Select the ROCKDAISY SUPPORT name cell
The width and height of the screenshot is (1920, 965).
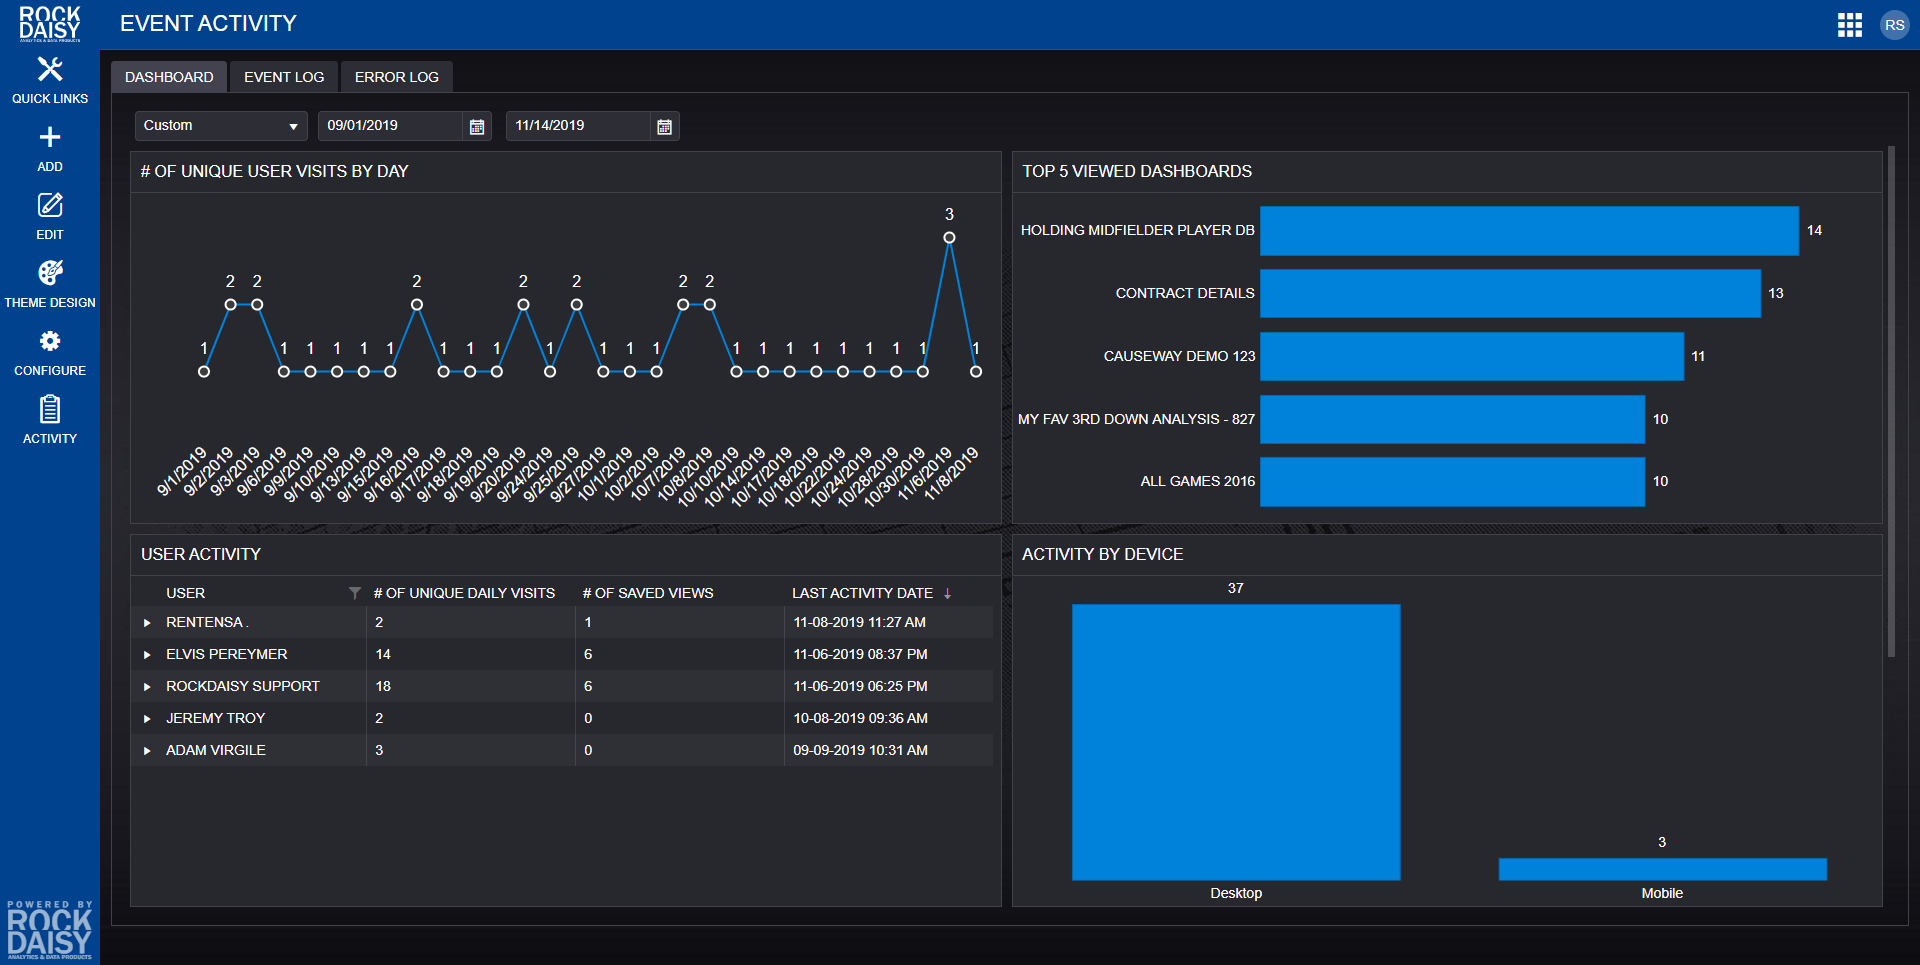tap(243, 687)
